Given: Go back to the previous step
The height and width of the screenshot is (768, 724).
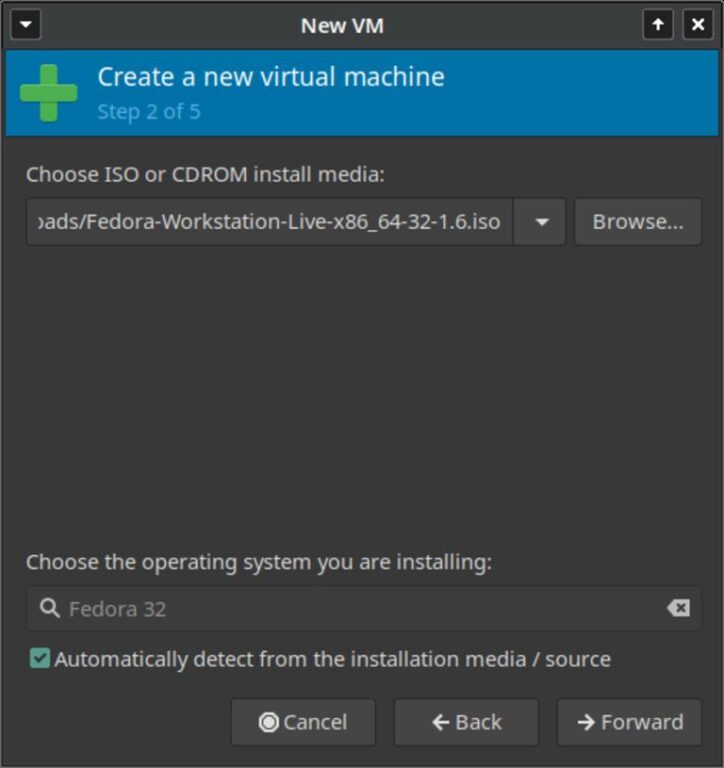Looking at the screenshot, I should [x=466, y=722].
